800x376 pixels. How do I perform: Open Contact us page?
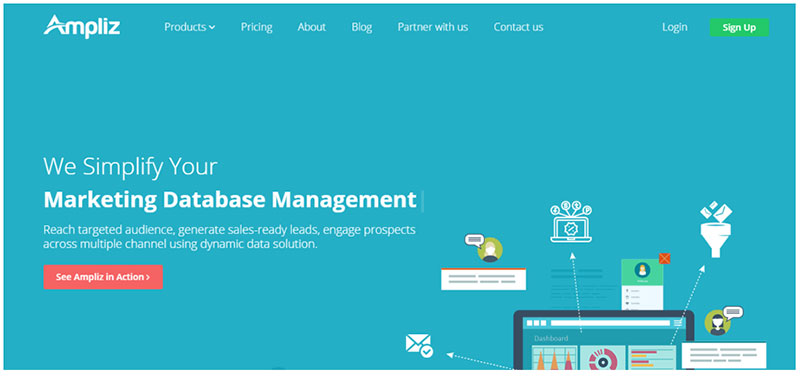point(518,27)
